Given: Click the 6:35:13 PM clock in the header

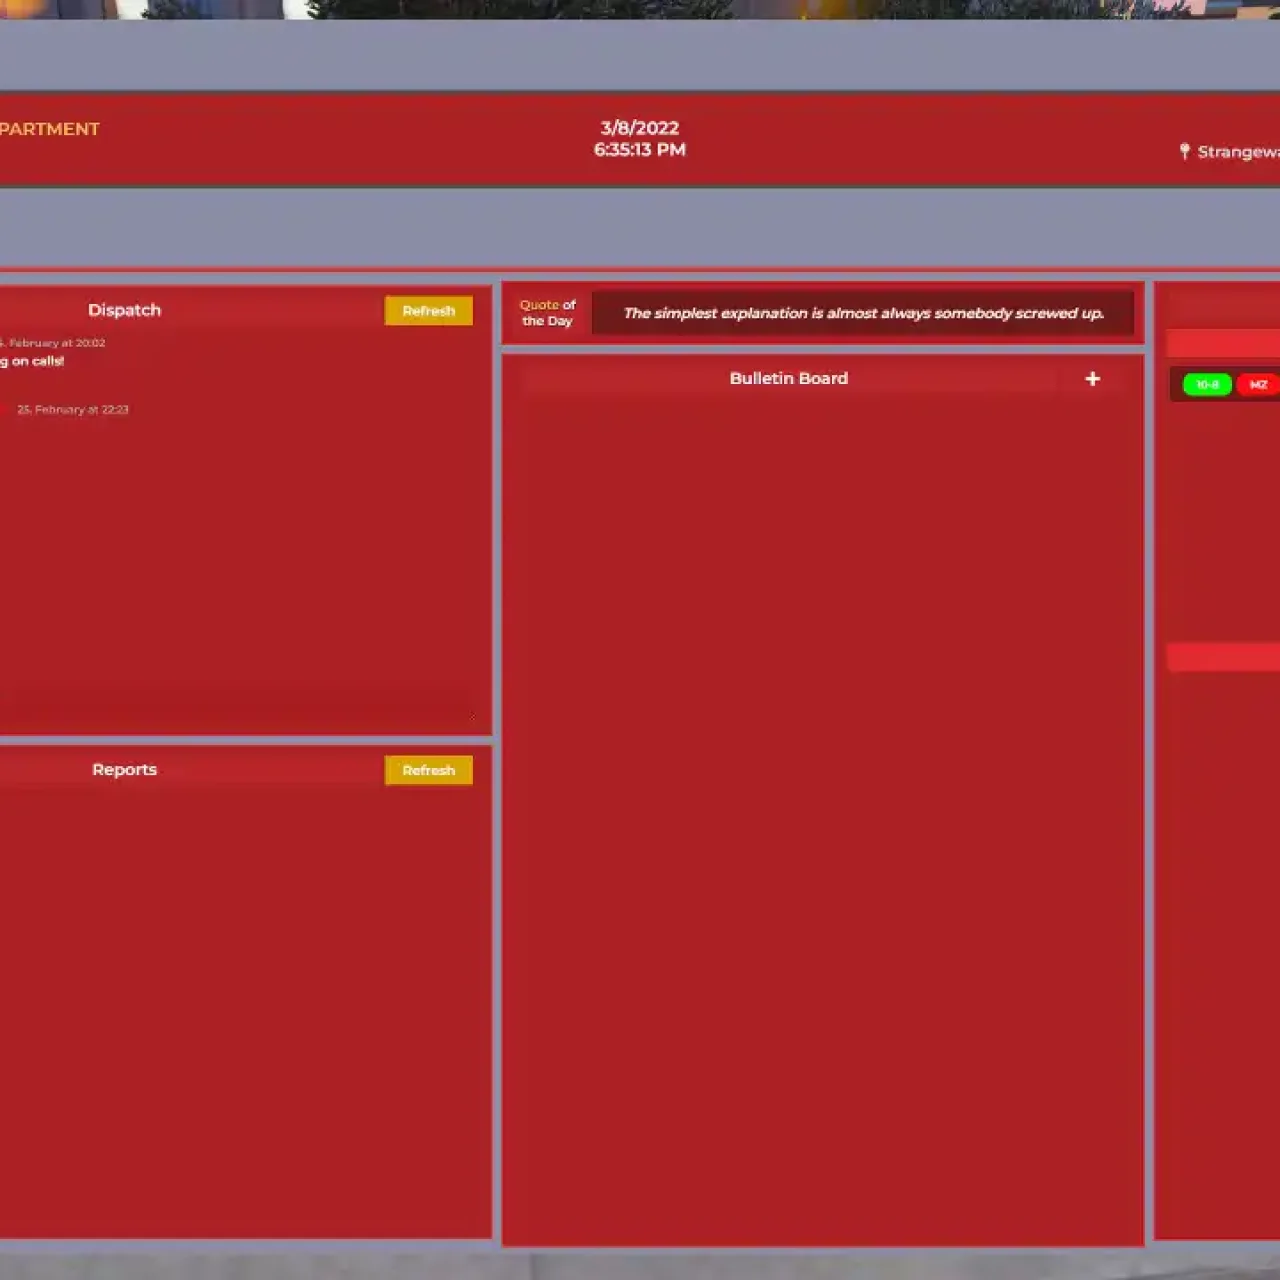Looking at the screenshot, I should click(x=640, y=150).
